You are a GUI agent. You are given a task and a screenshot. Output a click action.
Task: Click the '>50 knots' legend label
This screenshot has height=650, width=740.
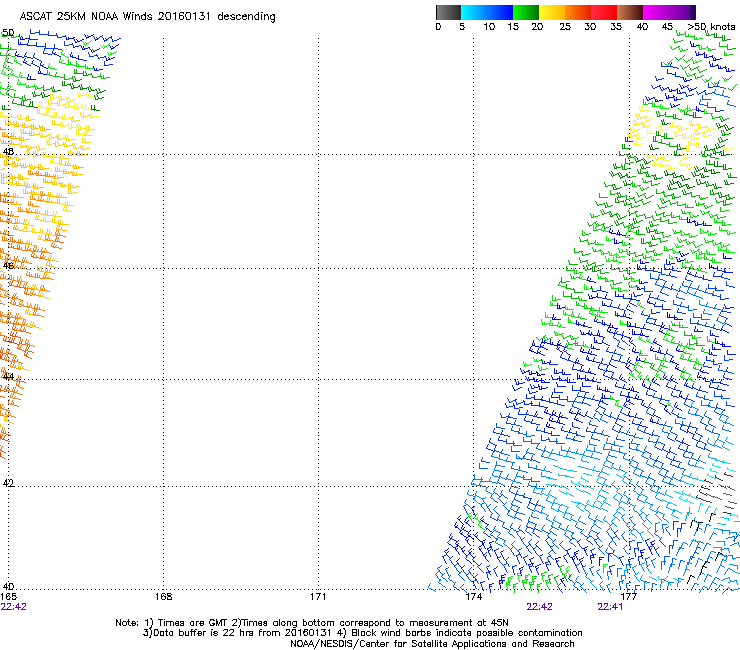click(711, 27)
